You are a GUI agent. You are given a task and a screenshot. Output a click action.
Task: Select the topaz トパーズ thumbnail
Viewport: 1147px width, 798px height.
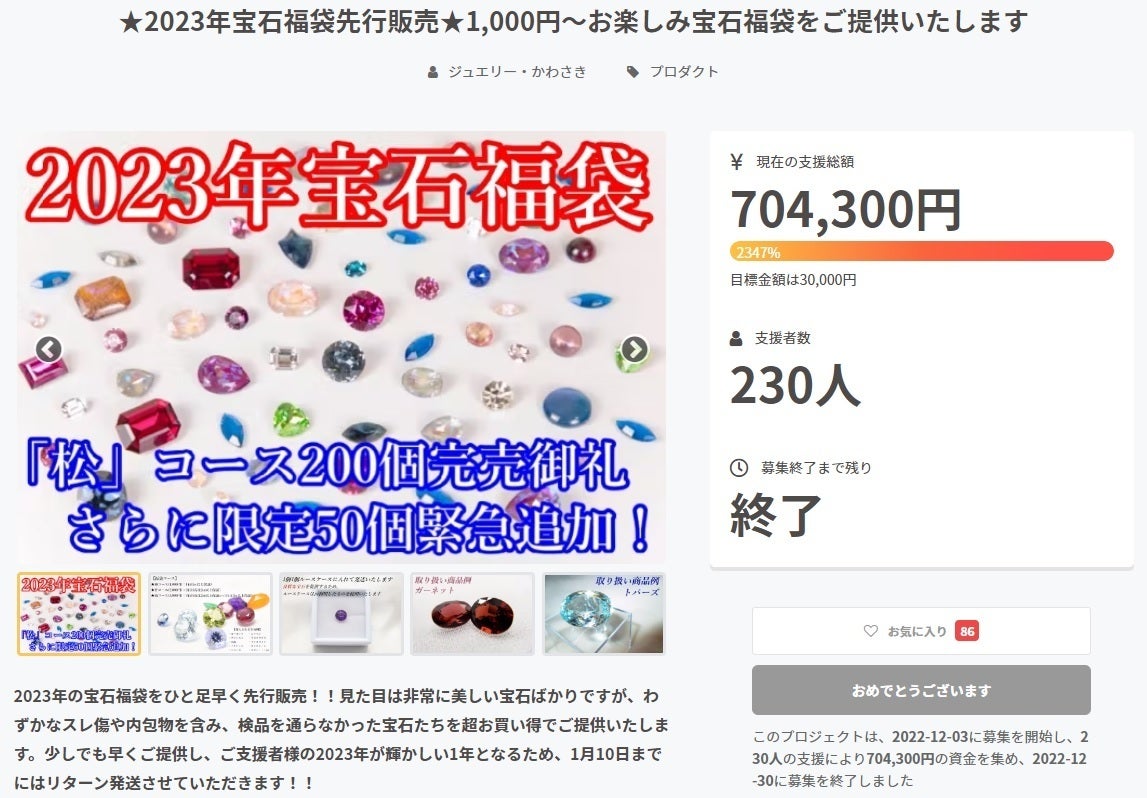tap(604, 614)
